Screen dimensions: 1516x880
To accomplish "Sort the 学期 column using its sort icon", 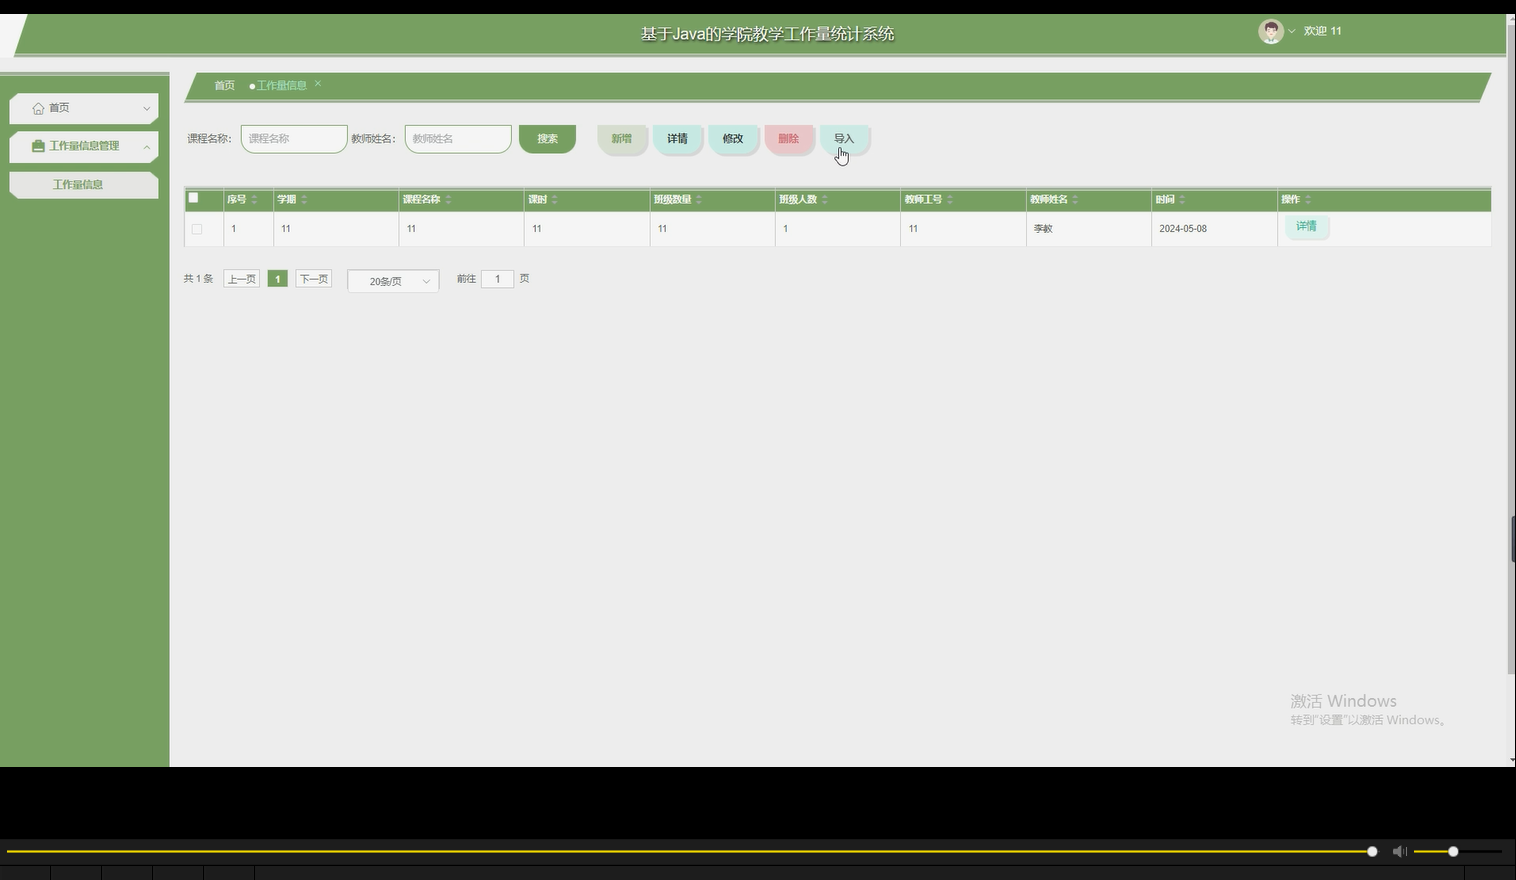I will (x=302, y=199).
